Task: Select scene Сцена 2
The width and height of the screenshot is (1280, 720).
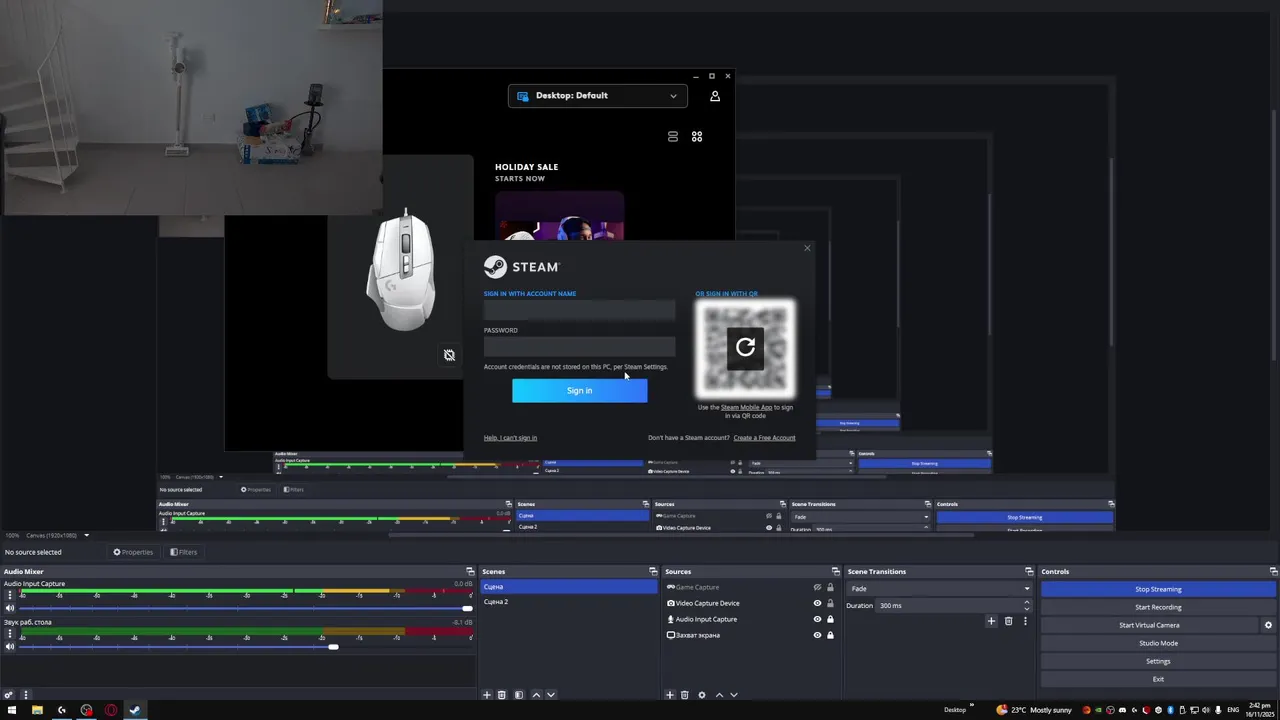Action: (x=568, y=602)
